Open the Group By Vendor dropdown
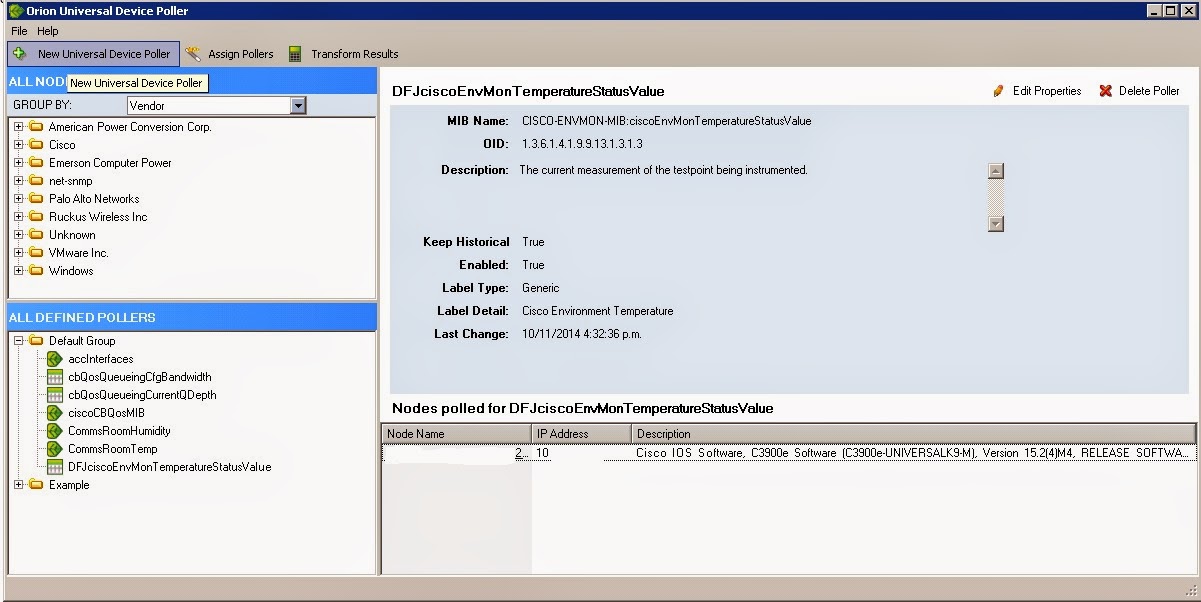 [298, 105]
